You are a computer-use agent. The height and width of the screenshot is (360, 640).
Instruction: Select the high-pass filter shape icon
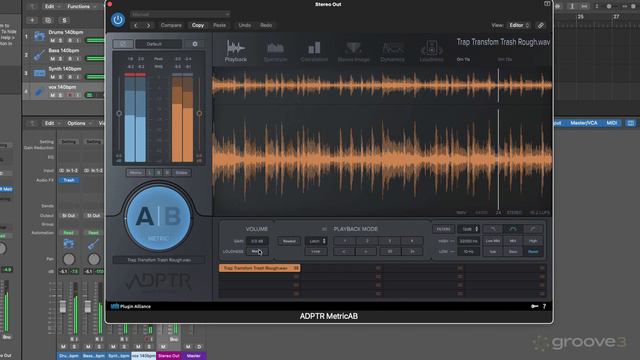tap(533, 229)
